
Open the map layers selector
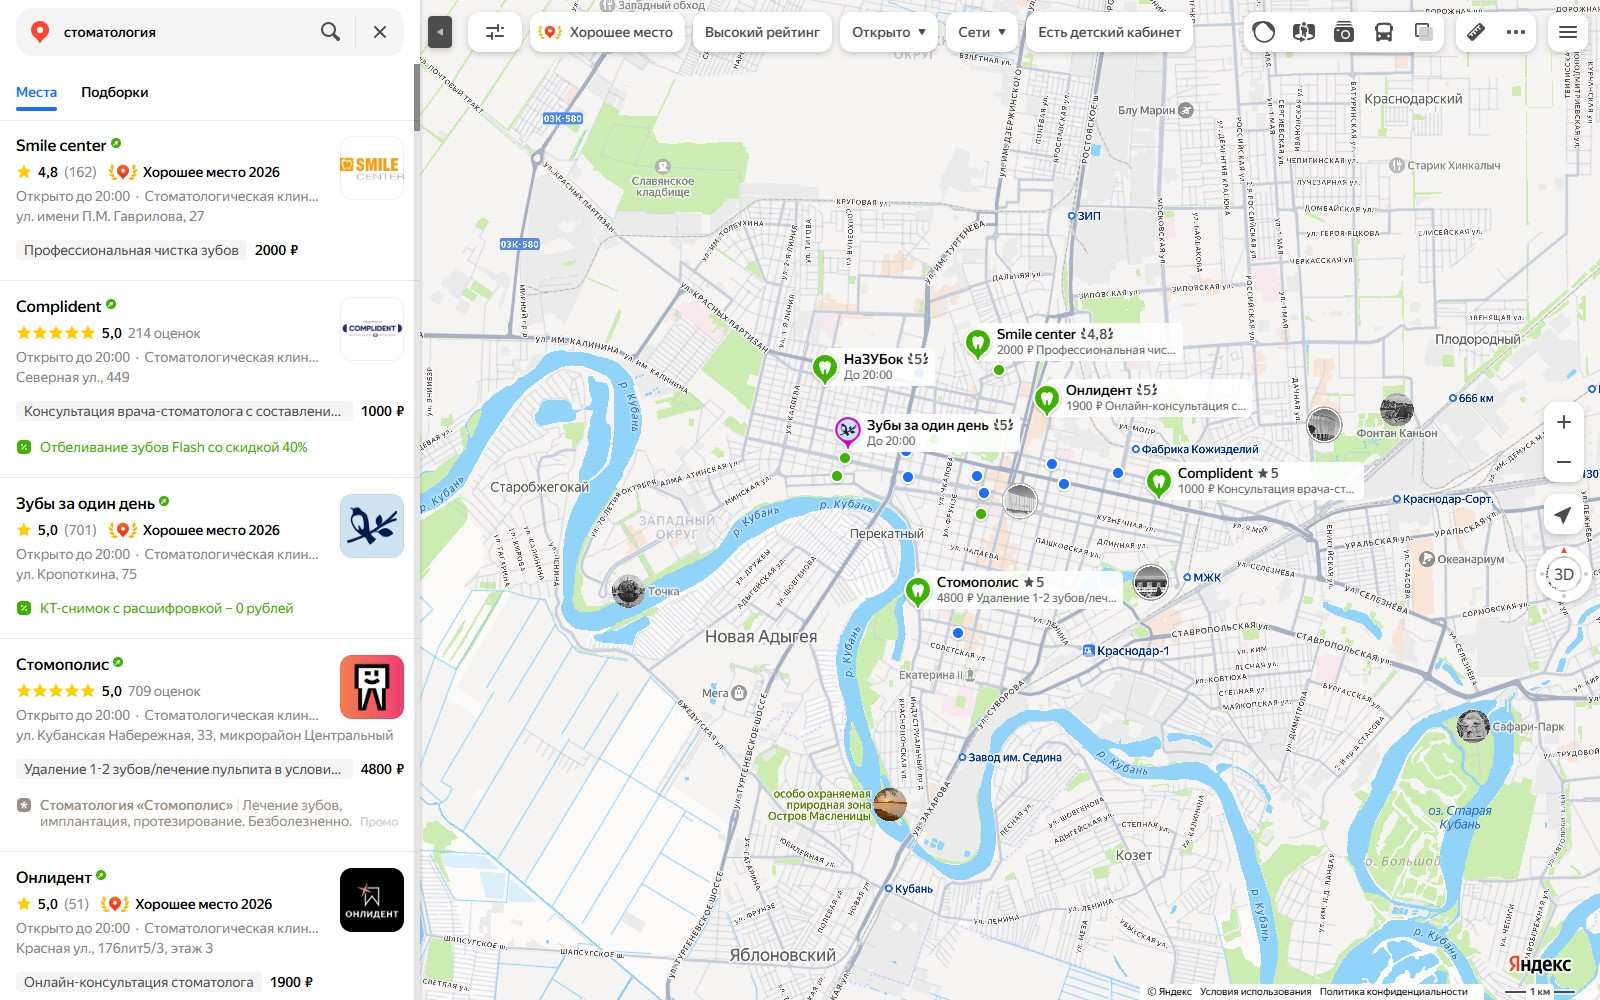1424,32
